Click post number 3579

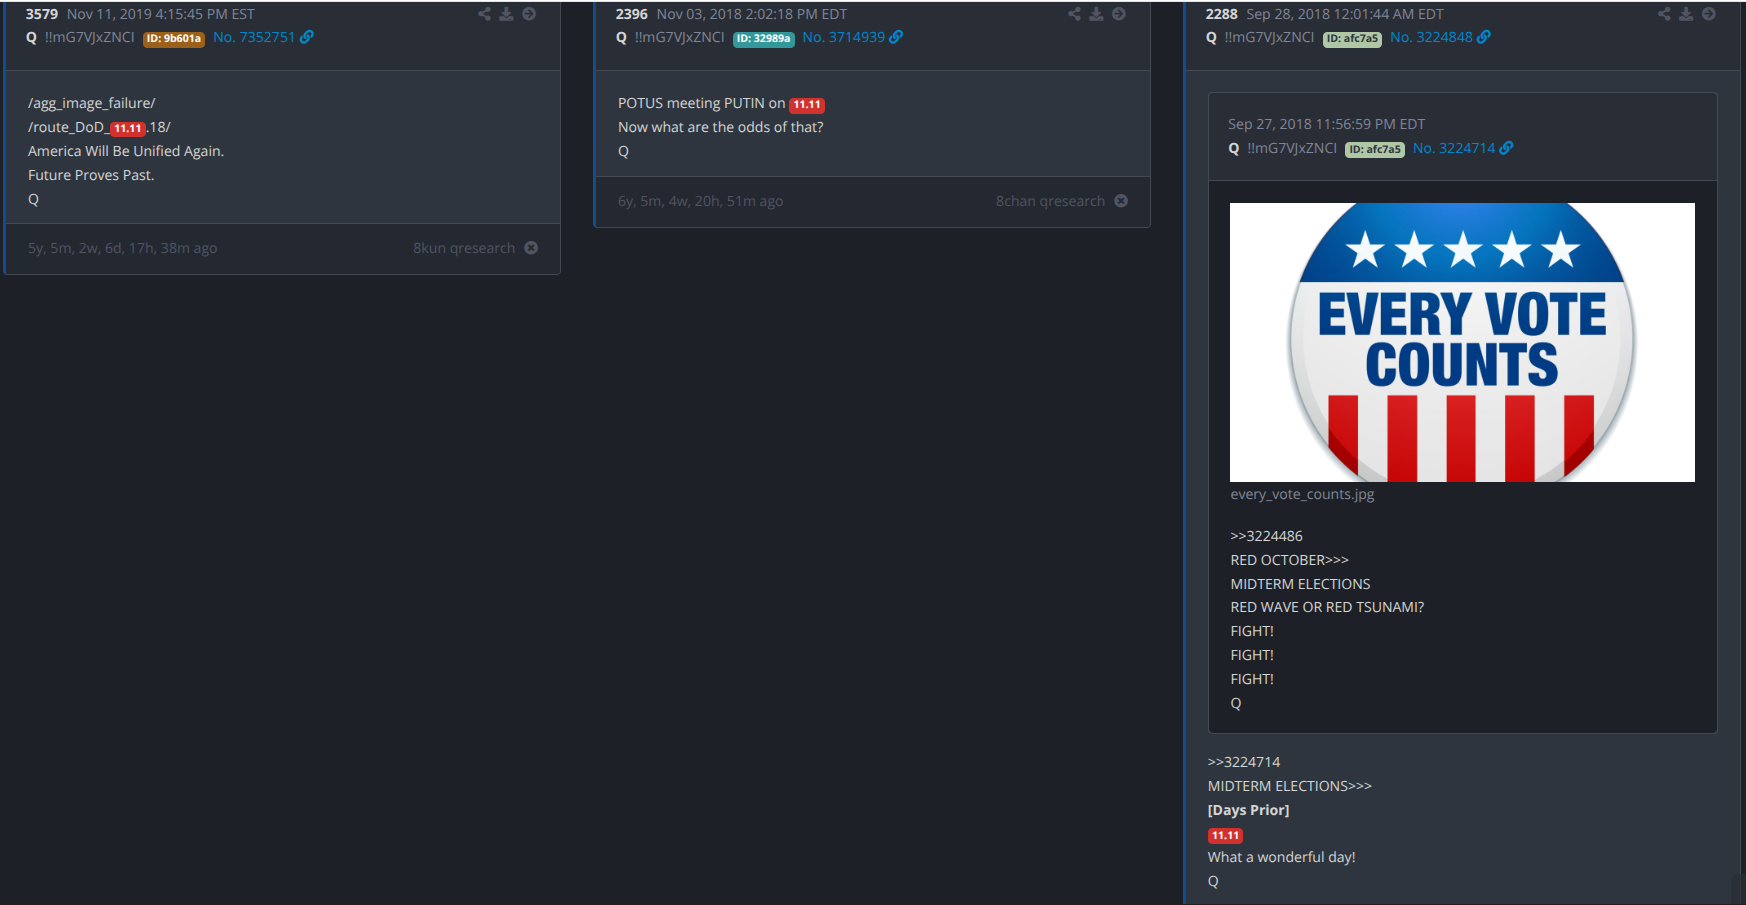click(x=42, y=14)
